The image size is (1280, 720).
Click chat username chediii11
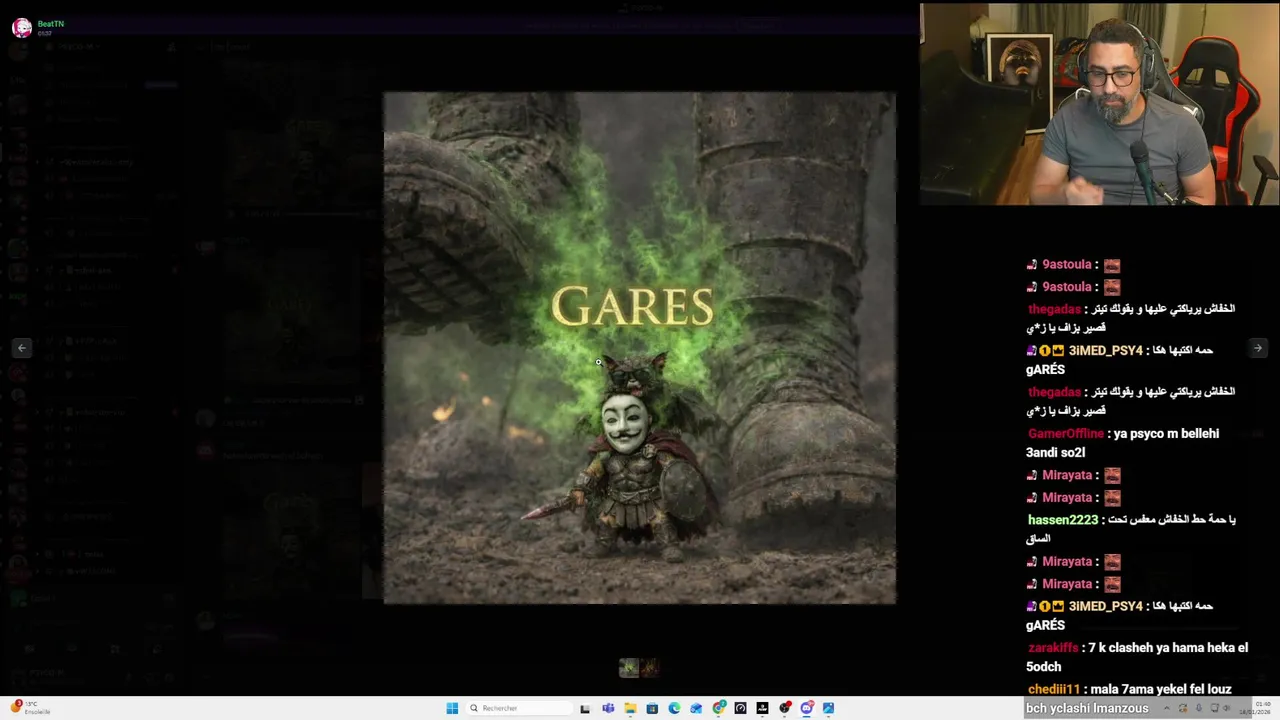click(x=1054, y=690)
